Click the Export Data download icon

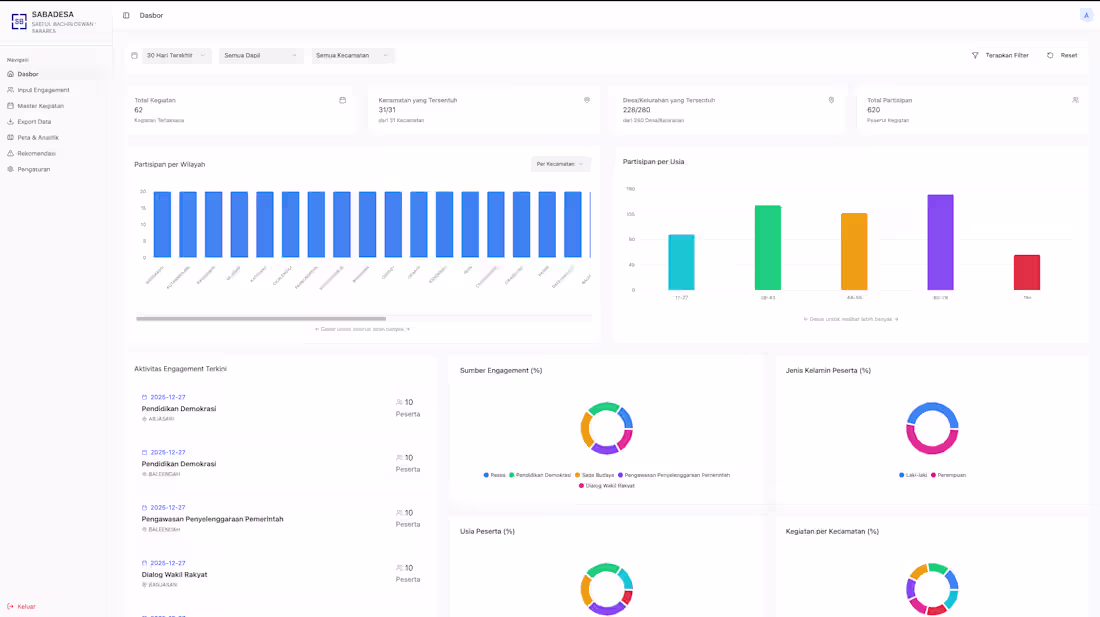click(11, 121)
